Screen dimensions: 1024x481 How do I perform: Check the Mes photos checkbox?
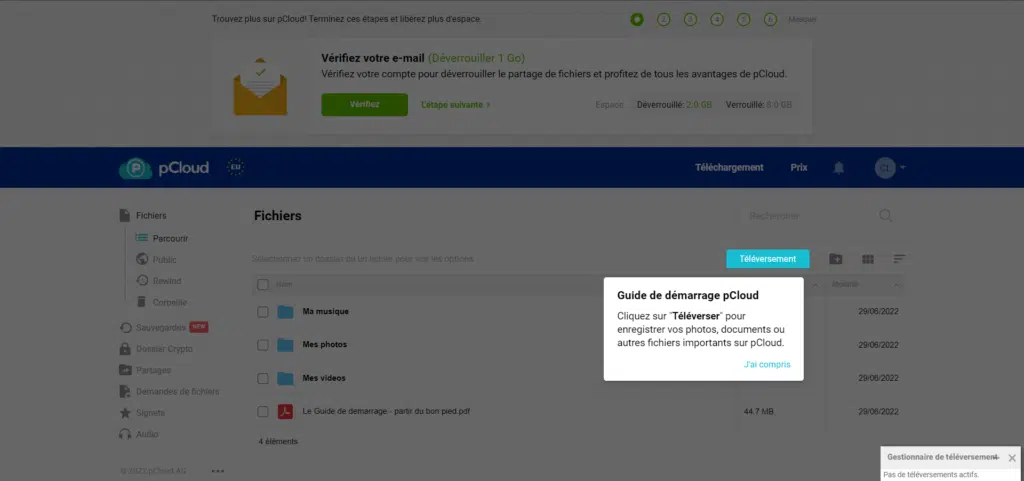[263, 345]
